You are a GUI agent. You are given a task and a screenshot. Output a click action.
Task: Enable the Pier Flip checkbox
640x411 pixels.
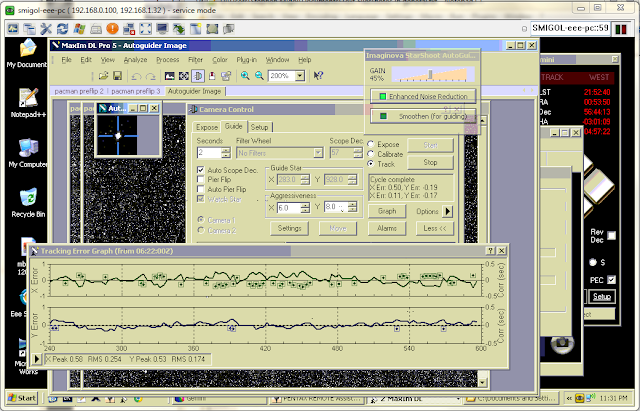[x=201, y=180]
